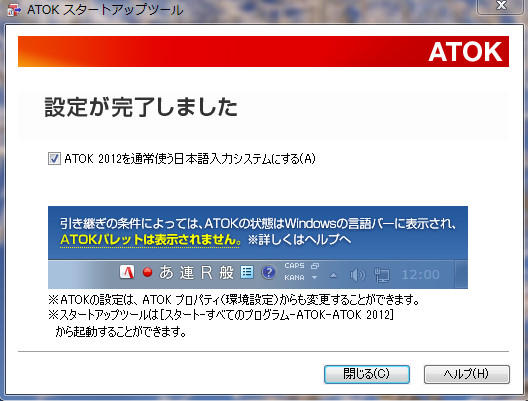Click the KANA indicator in language bar
This screenshot has height=401, width=528.
294,278
